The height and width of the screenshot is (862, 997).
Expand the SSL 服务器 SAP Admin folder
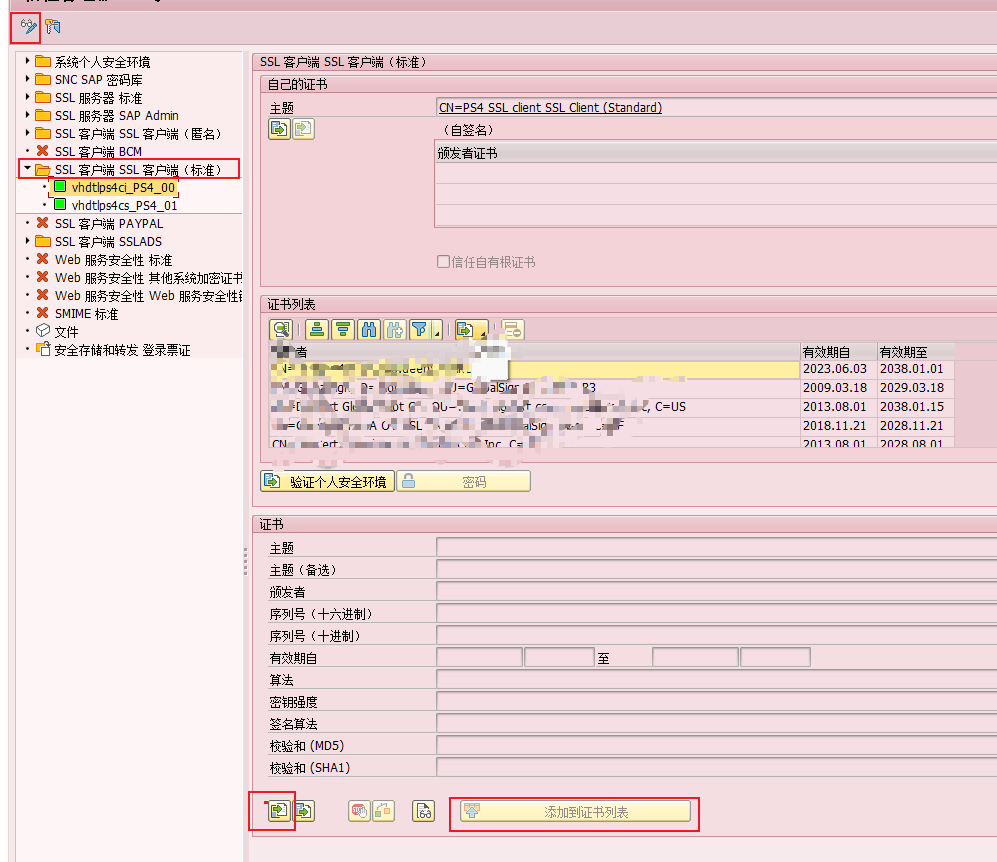click(27, 115)
